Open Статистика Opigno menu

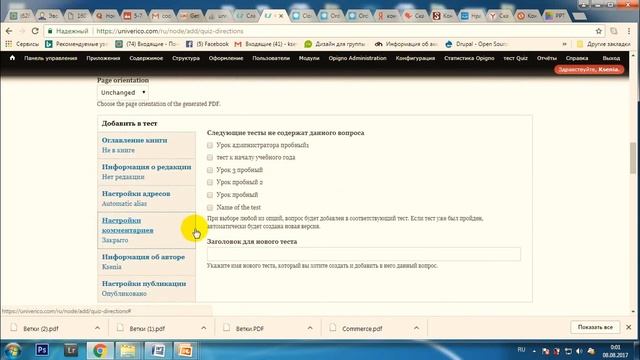469,58
